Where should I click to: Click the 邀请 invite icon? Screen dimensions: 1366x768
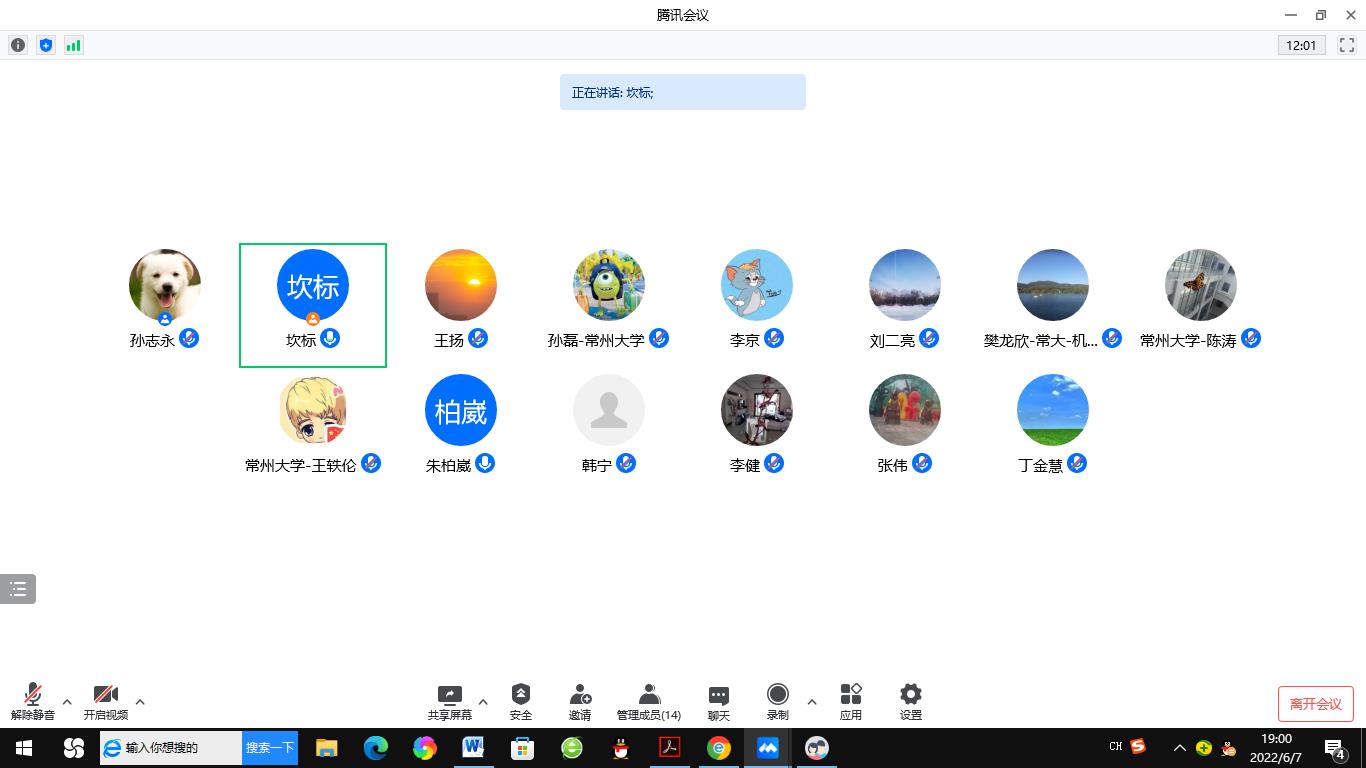[580, 702]
